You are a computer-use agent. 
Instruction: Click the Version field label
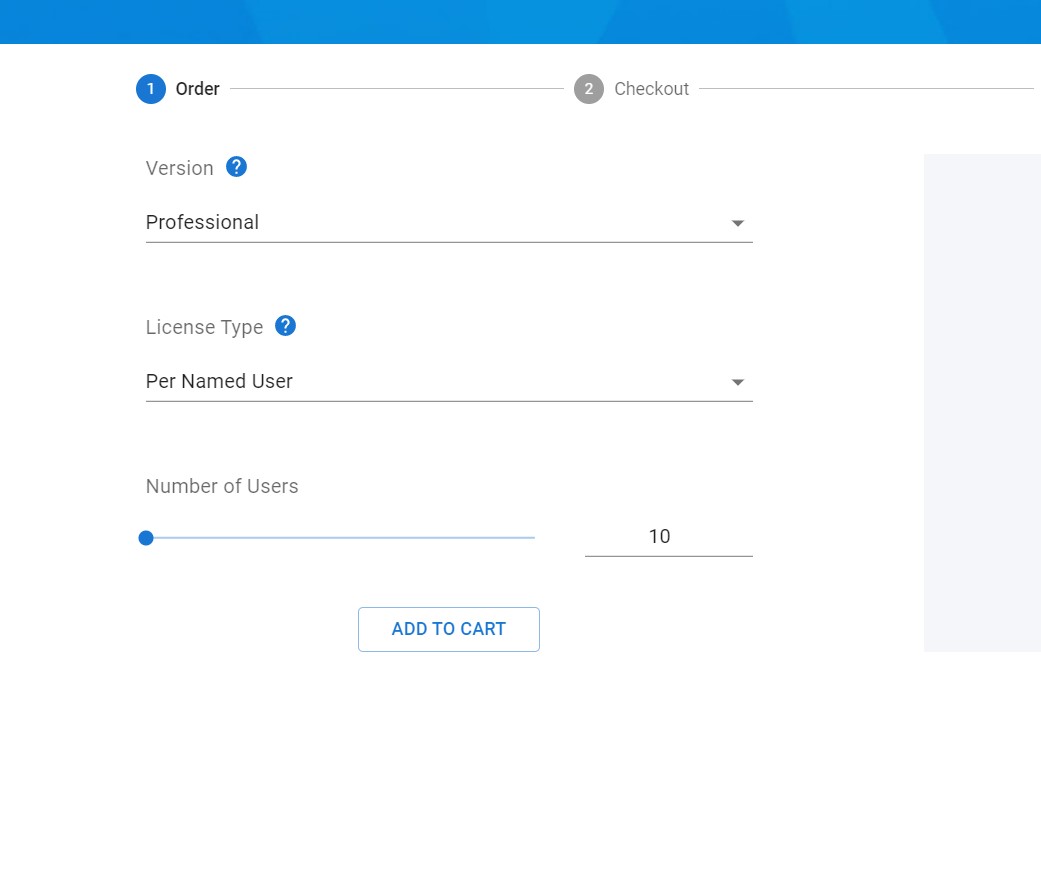tap(180, 168)
